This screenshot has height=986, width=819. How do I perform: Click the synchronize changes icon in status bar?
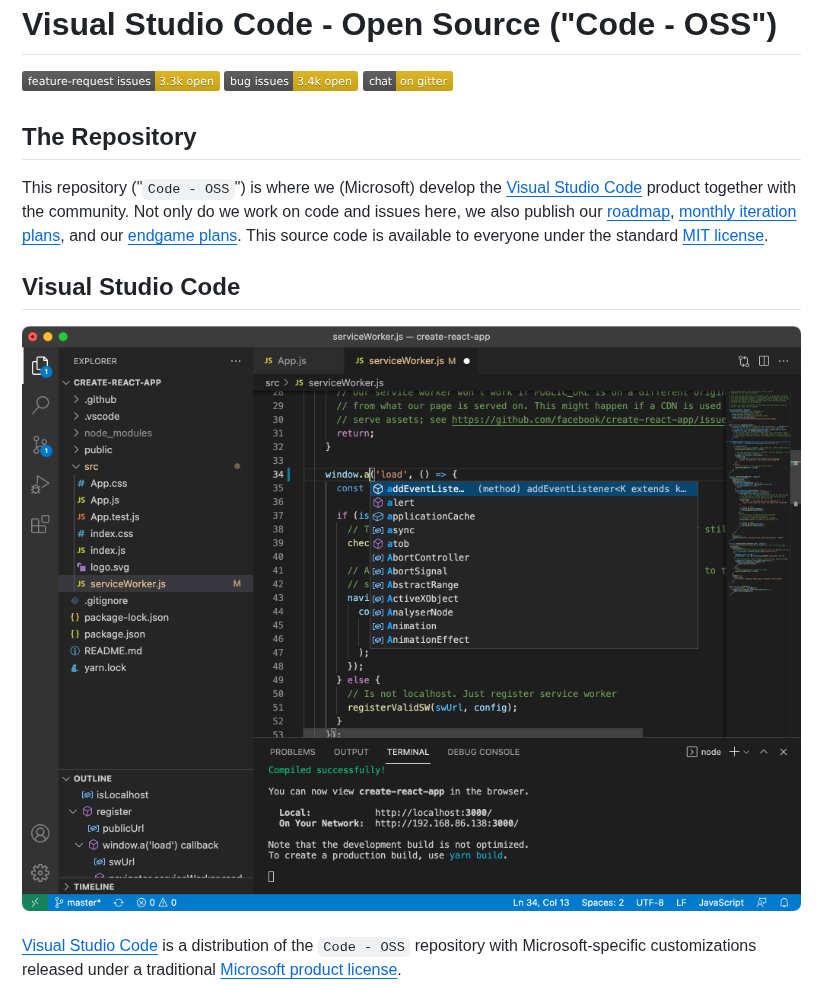(x=118, y=902)
